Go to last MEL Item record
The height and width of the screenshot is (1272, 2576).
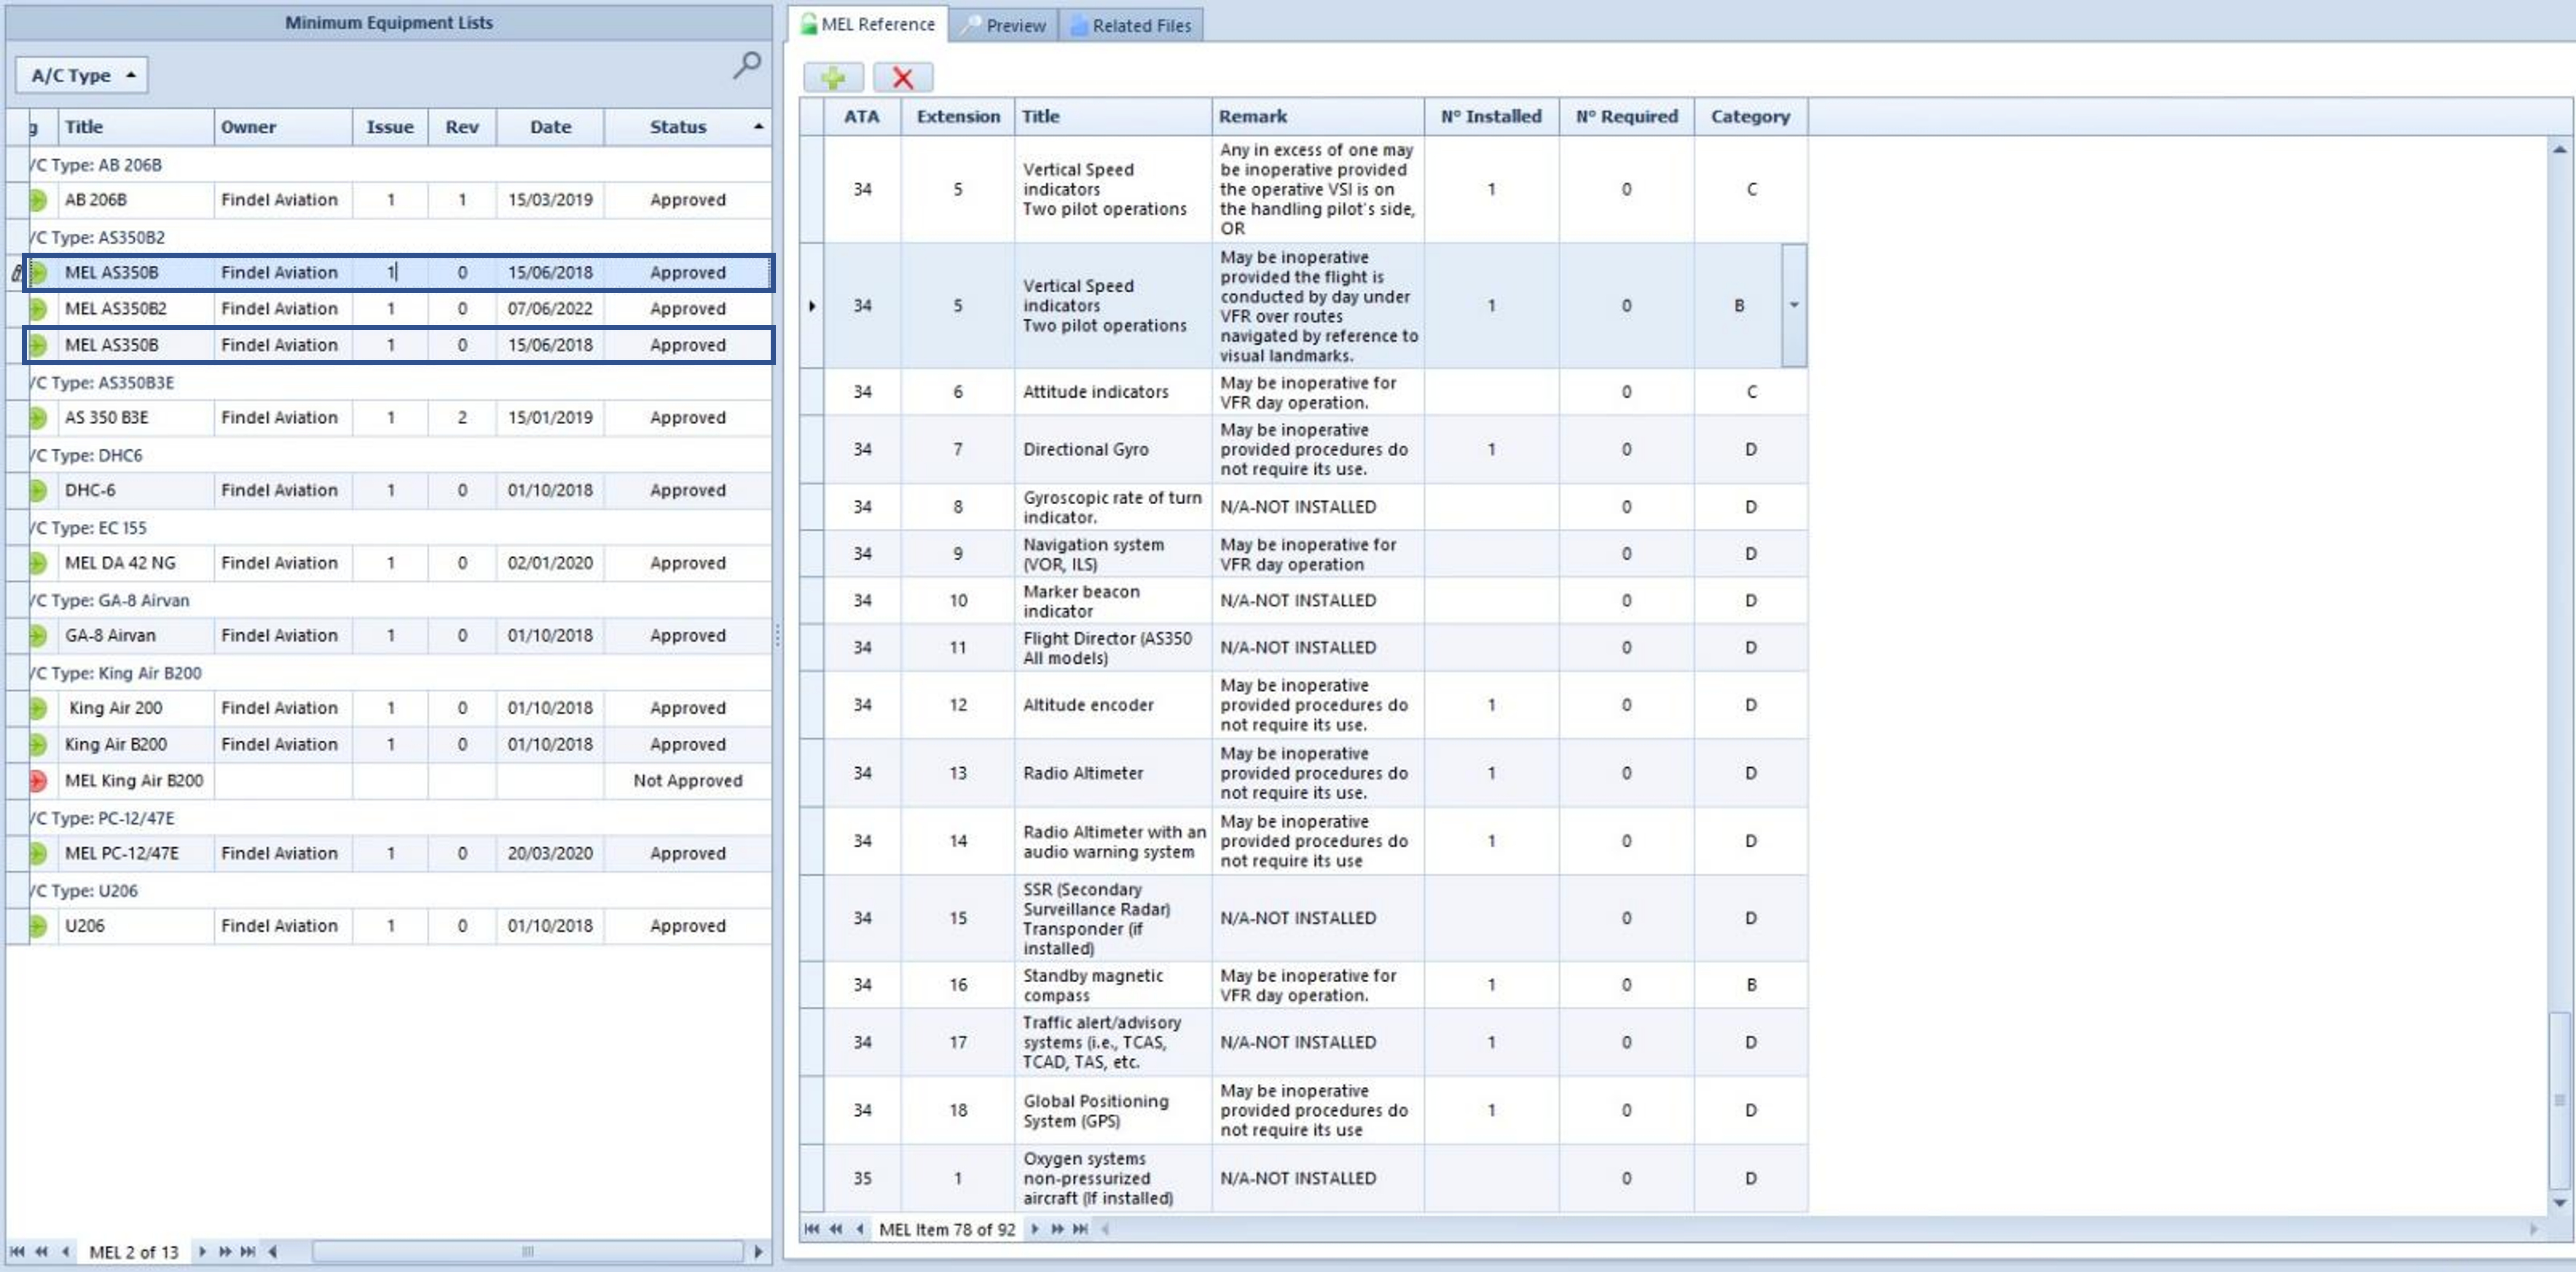point(1080,1229)
